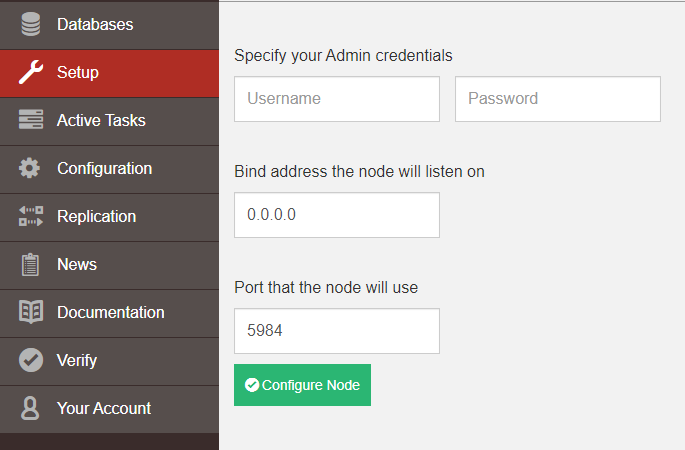This screenshot has height=450, width=685.
Task: Click the Setup wrench icon
Action: click(31, 72)
